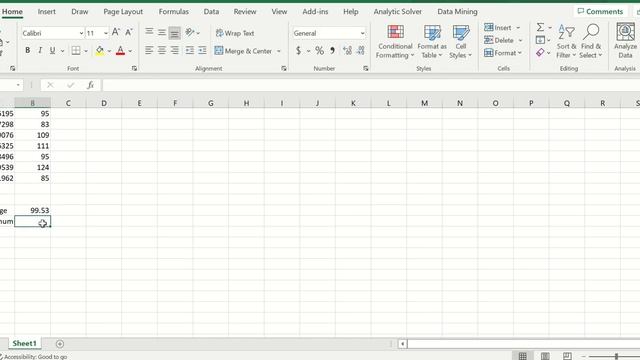Click Merge & Center button
The height and width of the screenshot is (360, 640).
pyautogui.click(x=243, y=51)
